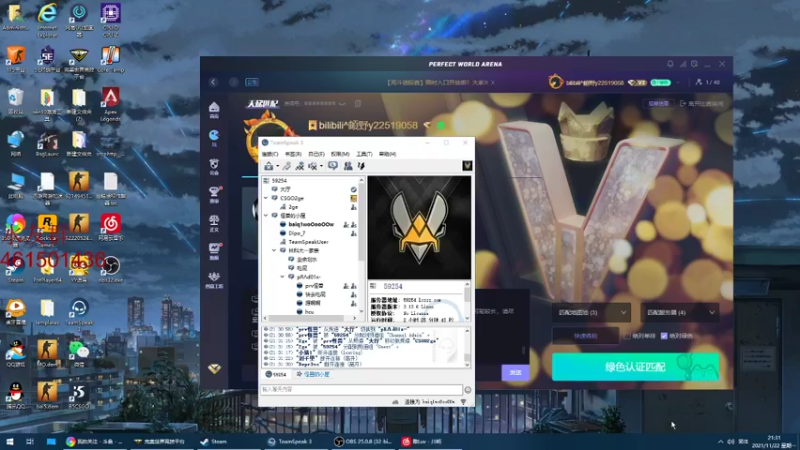
Task: Go forward with Perfect World forward arrow
Action: coord(233,82)
